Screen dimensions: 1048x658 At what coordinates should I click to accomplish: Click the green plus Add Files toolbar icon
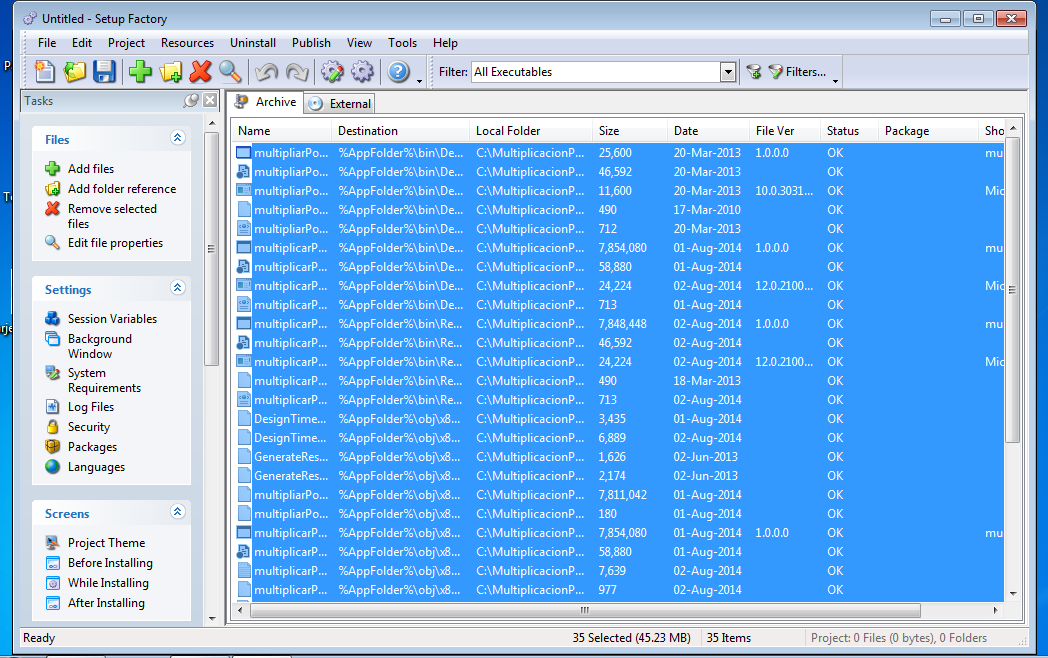(140, 71)
